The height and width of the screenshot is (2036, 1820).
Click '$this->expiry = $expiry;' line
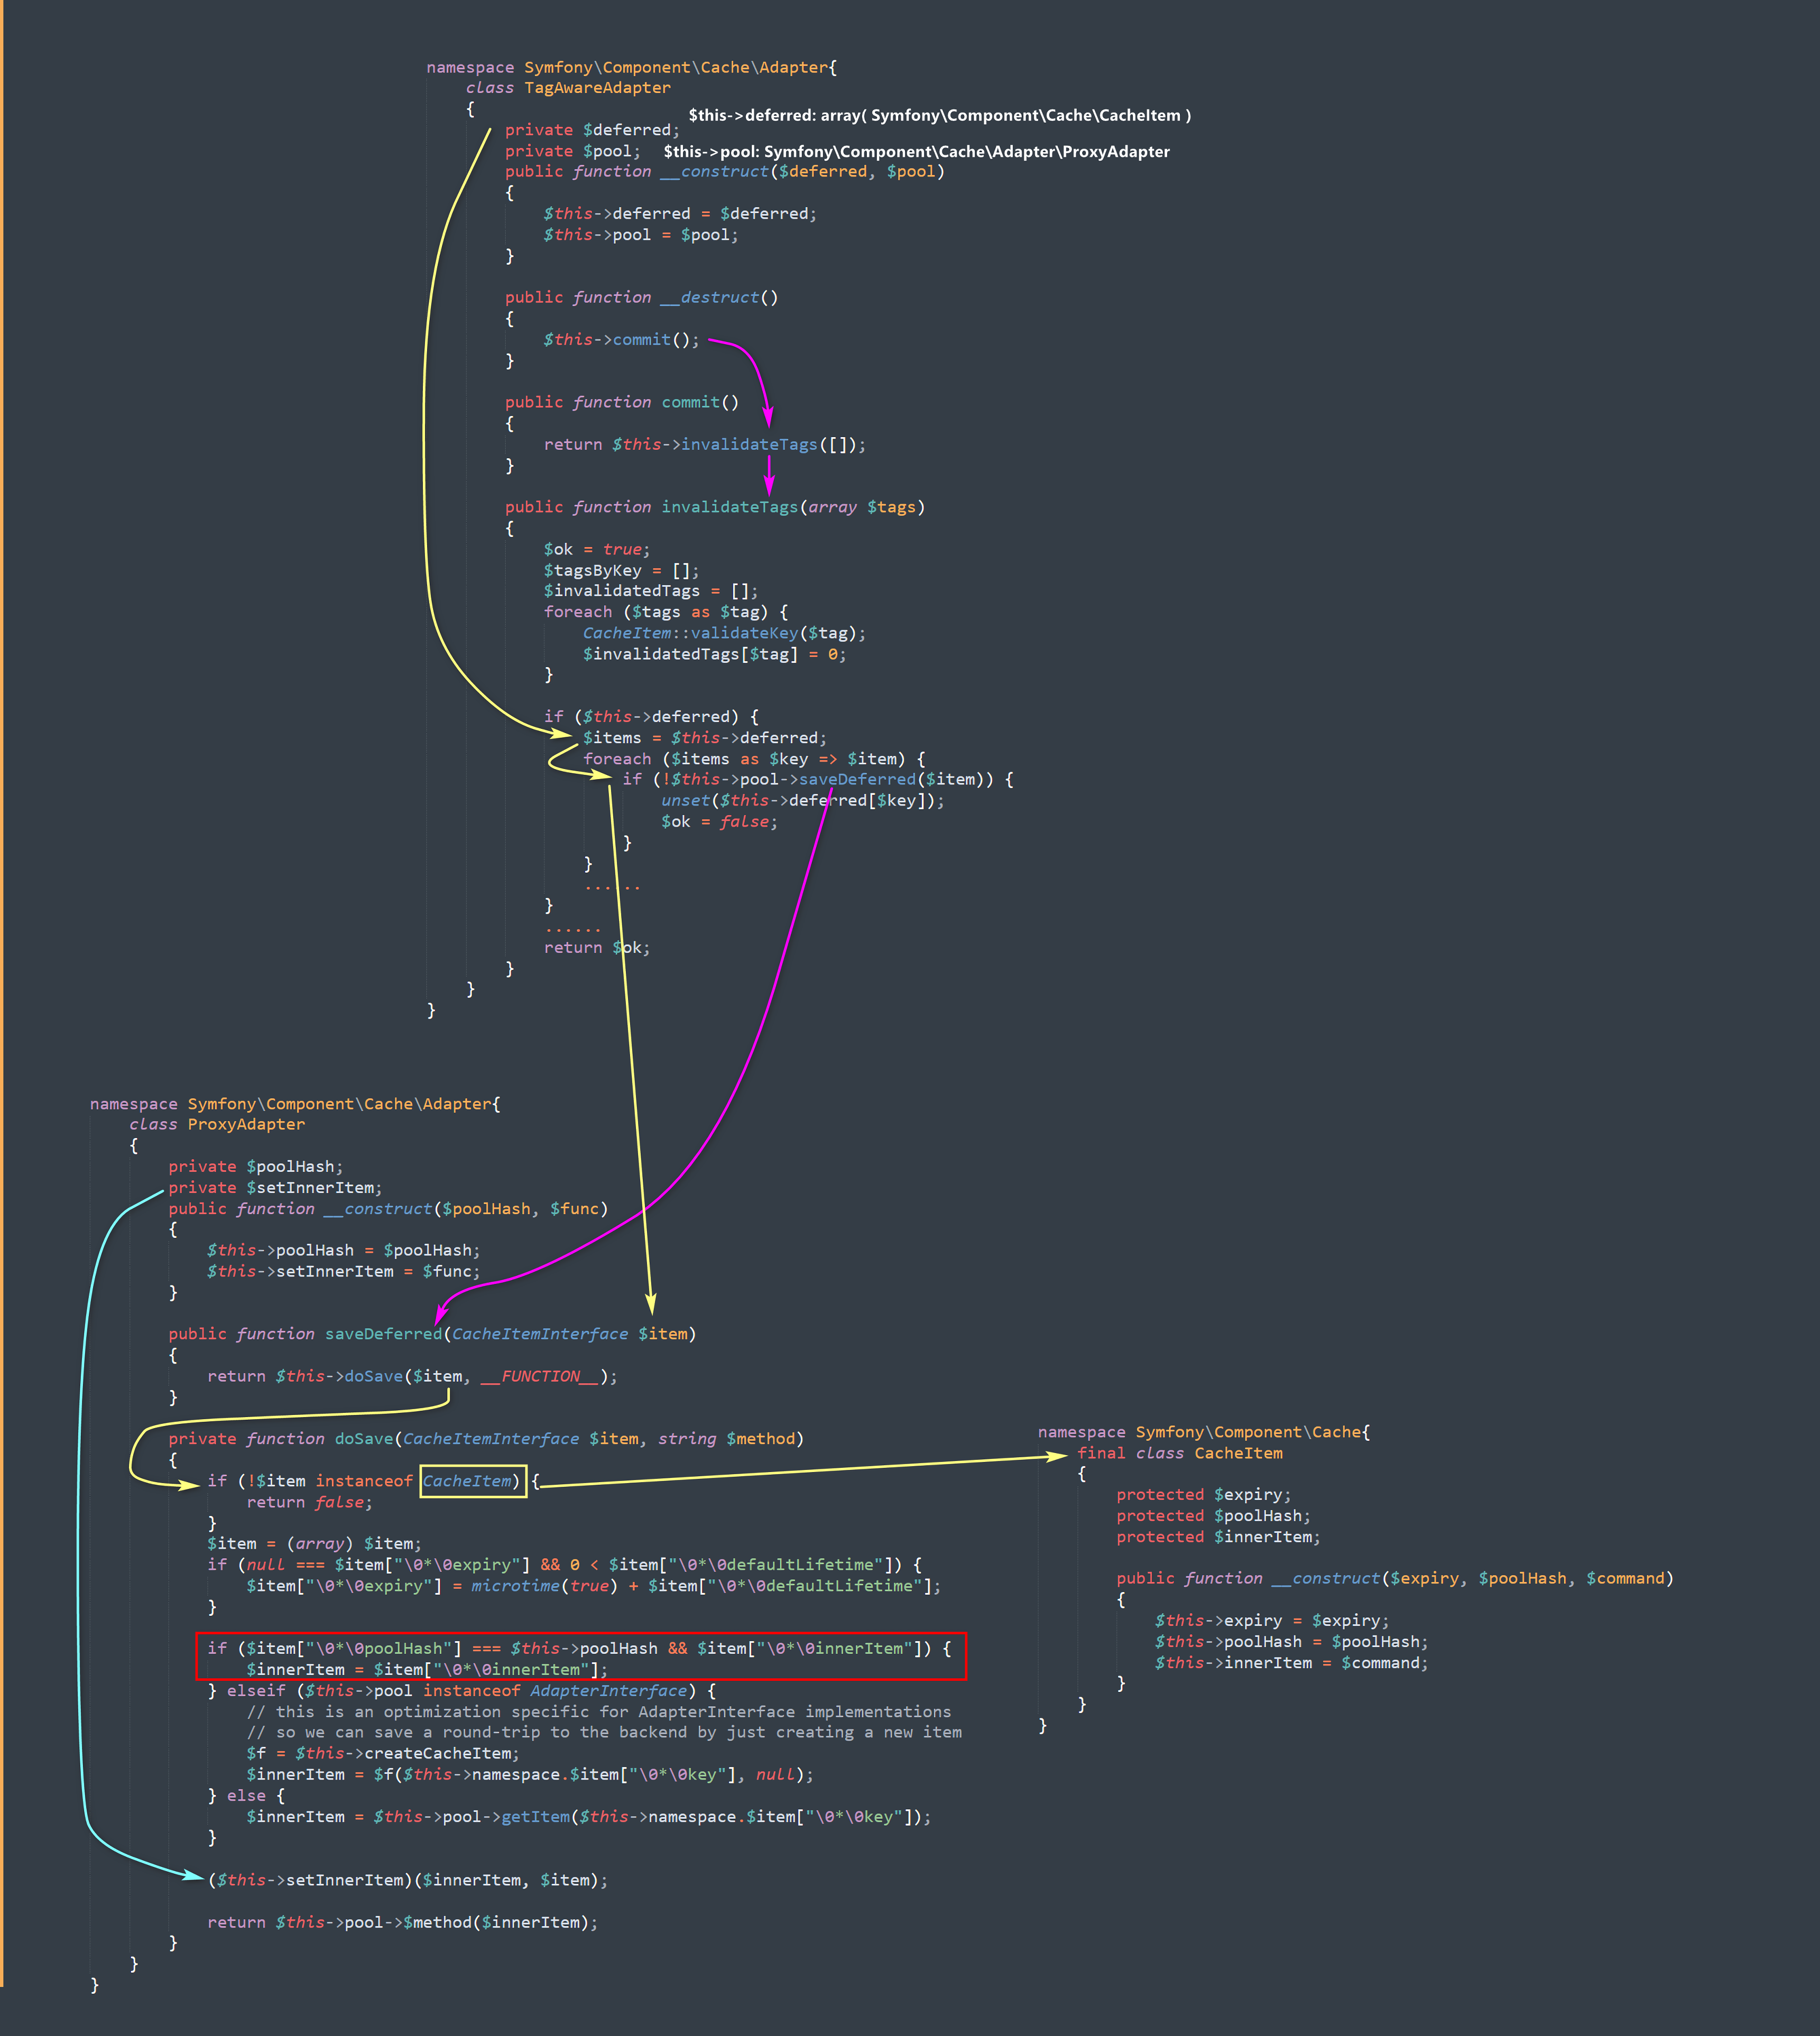1272,1620
